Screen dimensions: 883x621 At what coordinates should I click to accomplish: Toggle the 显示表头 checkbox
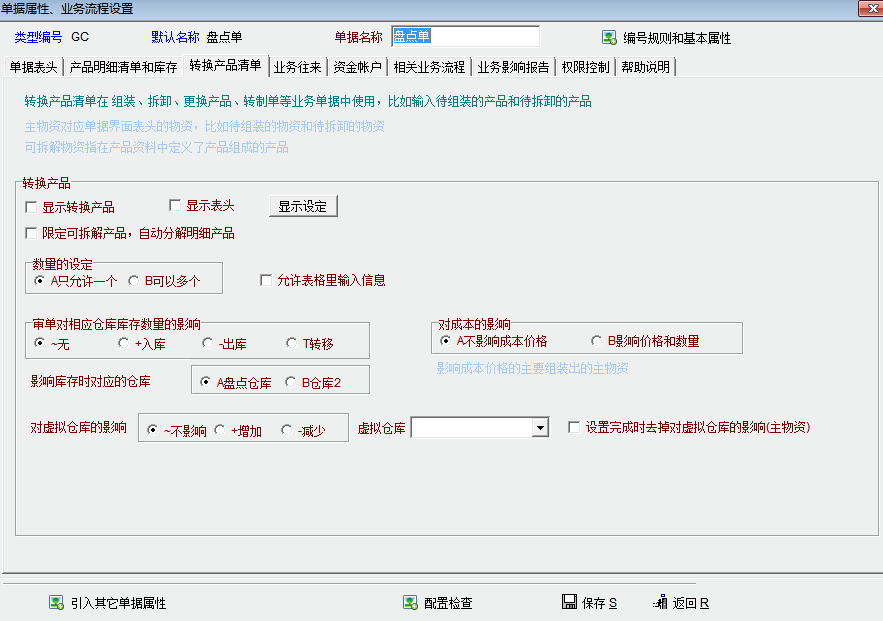click(175, 206)
